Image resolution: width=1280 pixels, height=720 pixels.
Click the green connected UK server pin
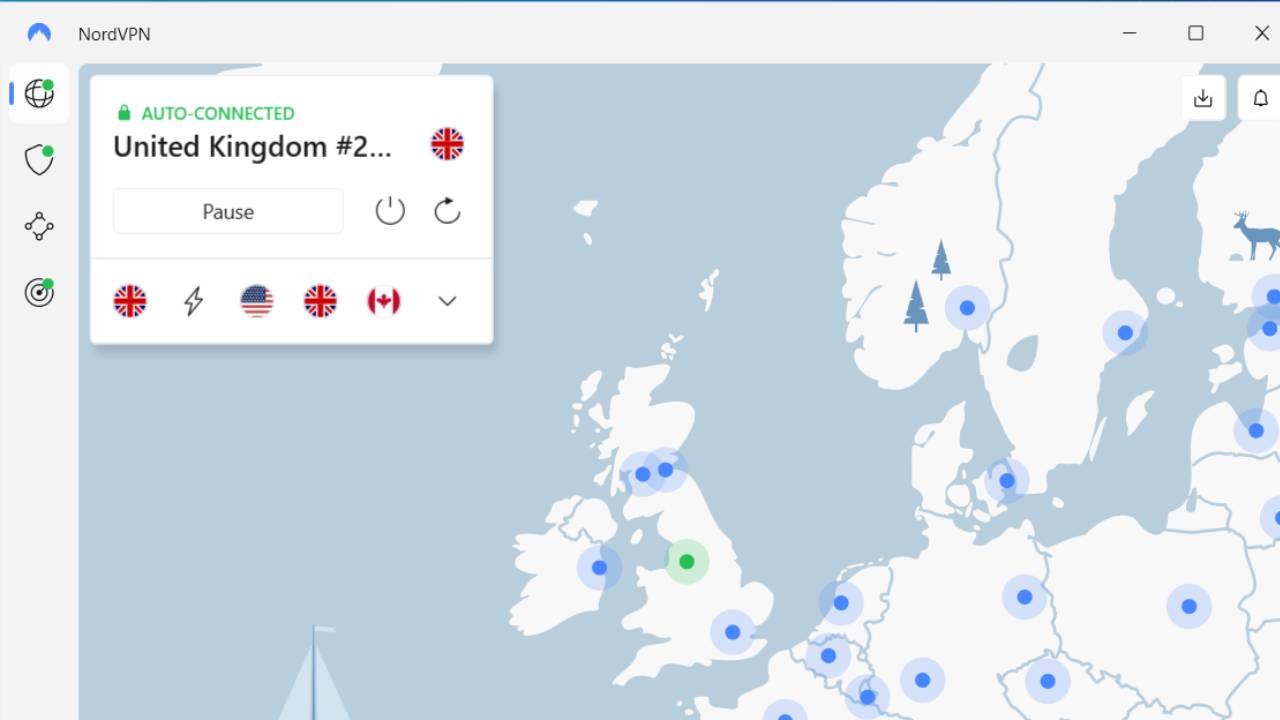click(x=686, y=562)
